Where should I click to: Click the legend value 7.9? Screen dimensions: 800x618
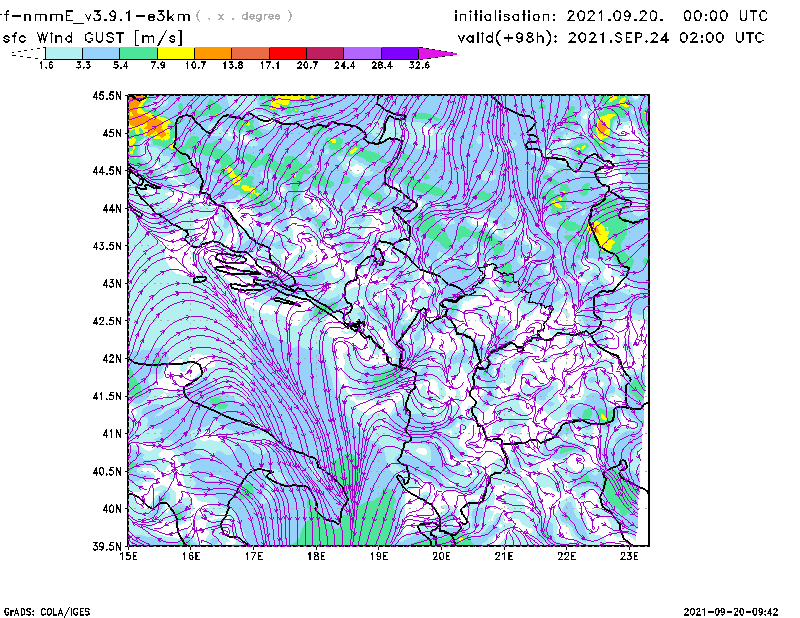pyautogui.click(x=158, y=65)
